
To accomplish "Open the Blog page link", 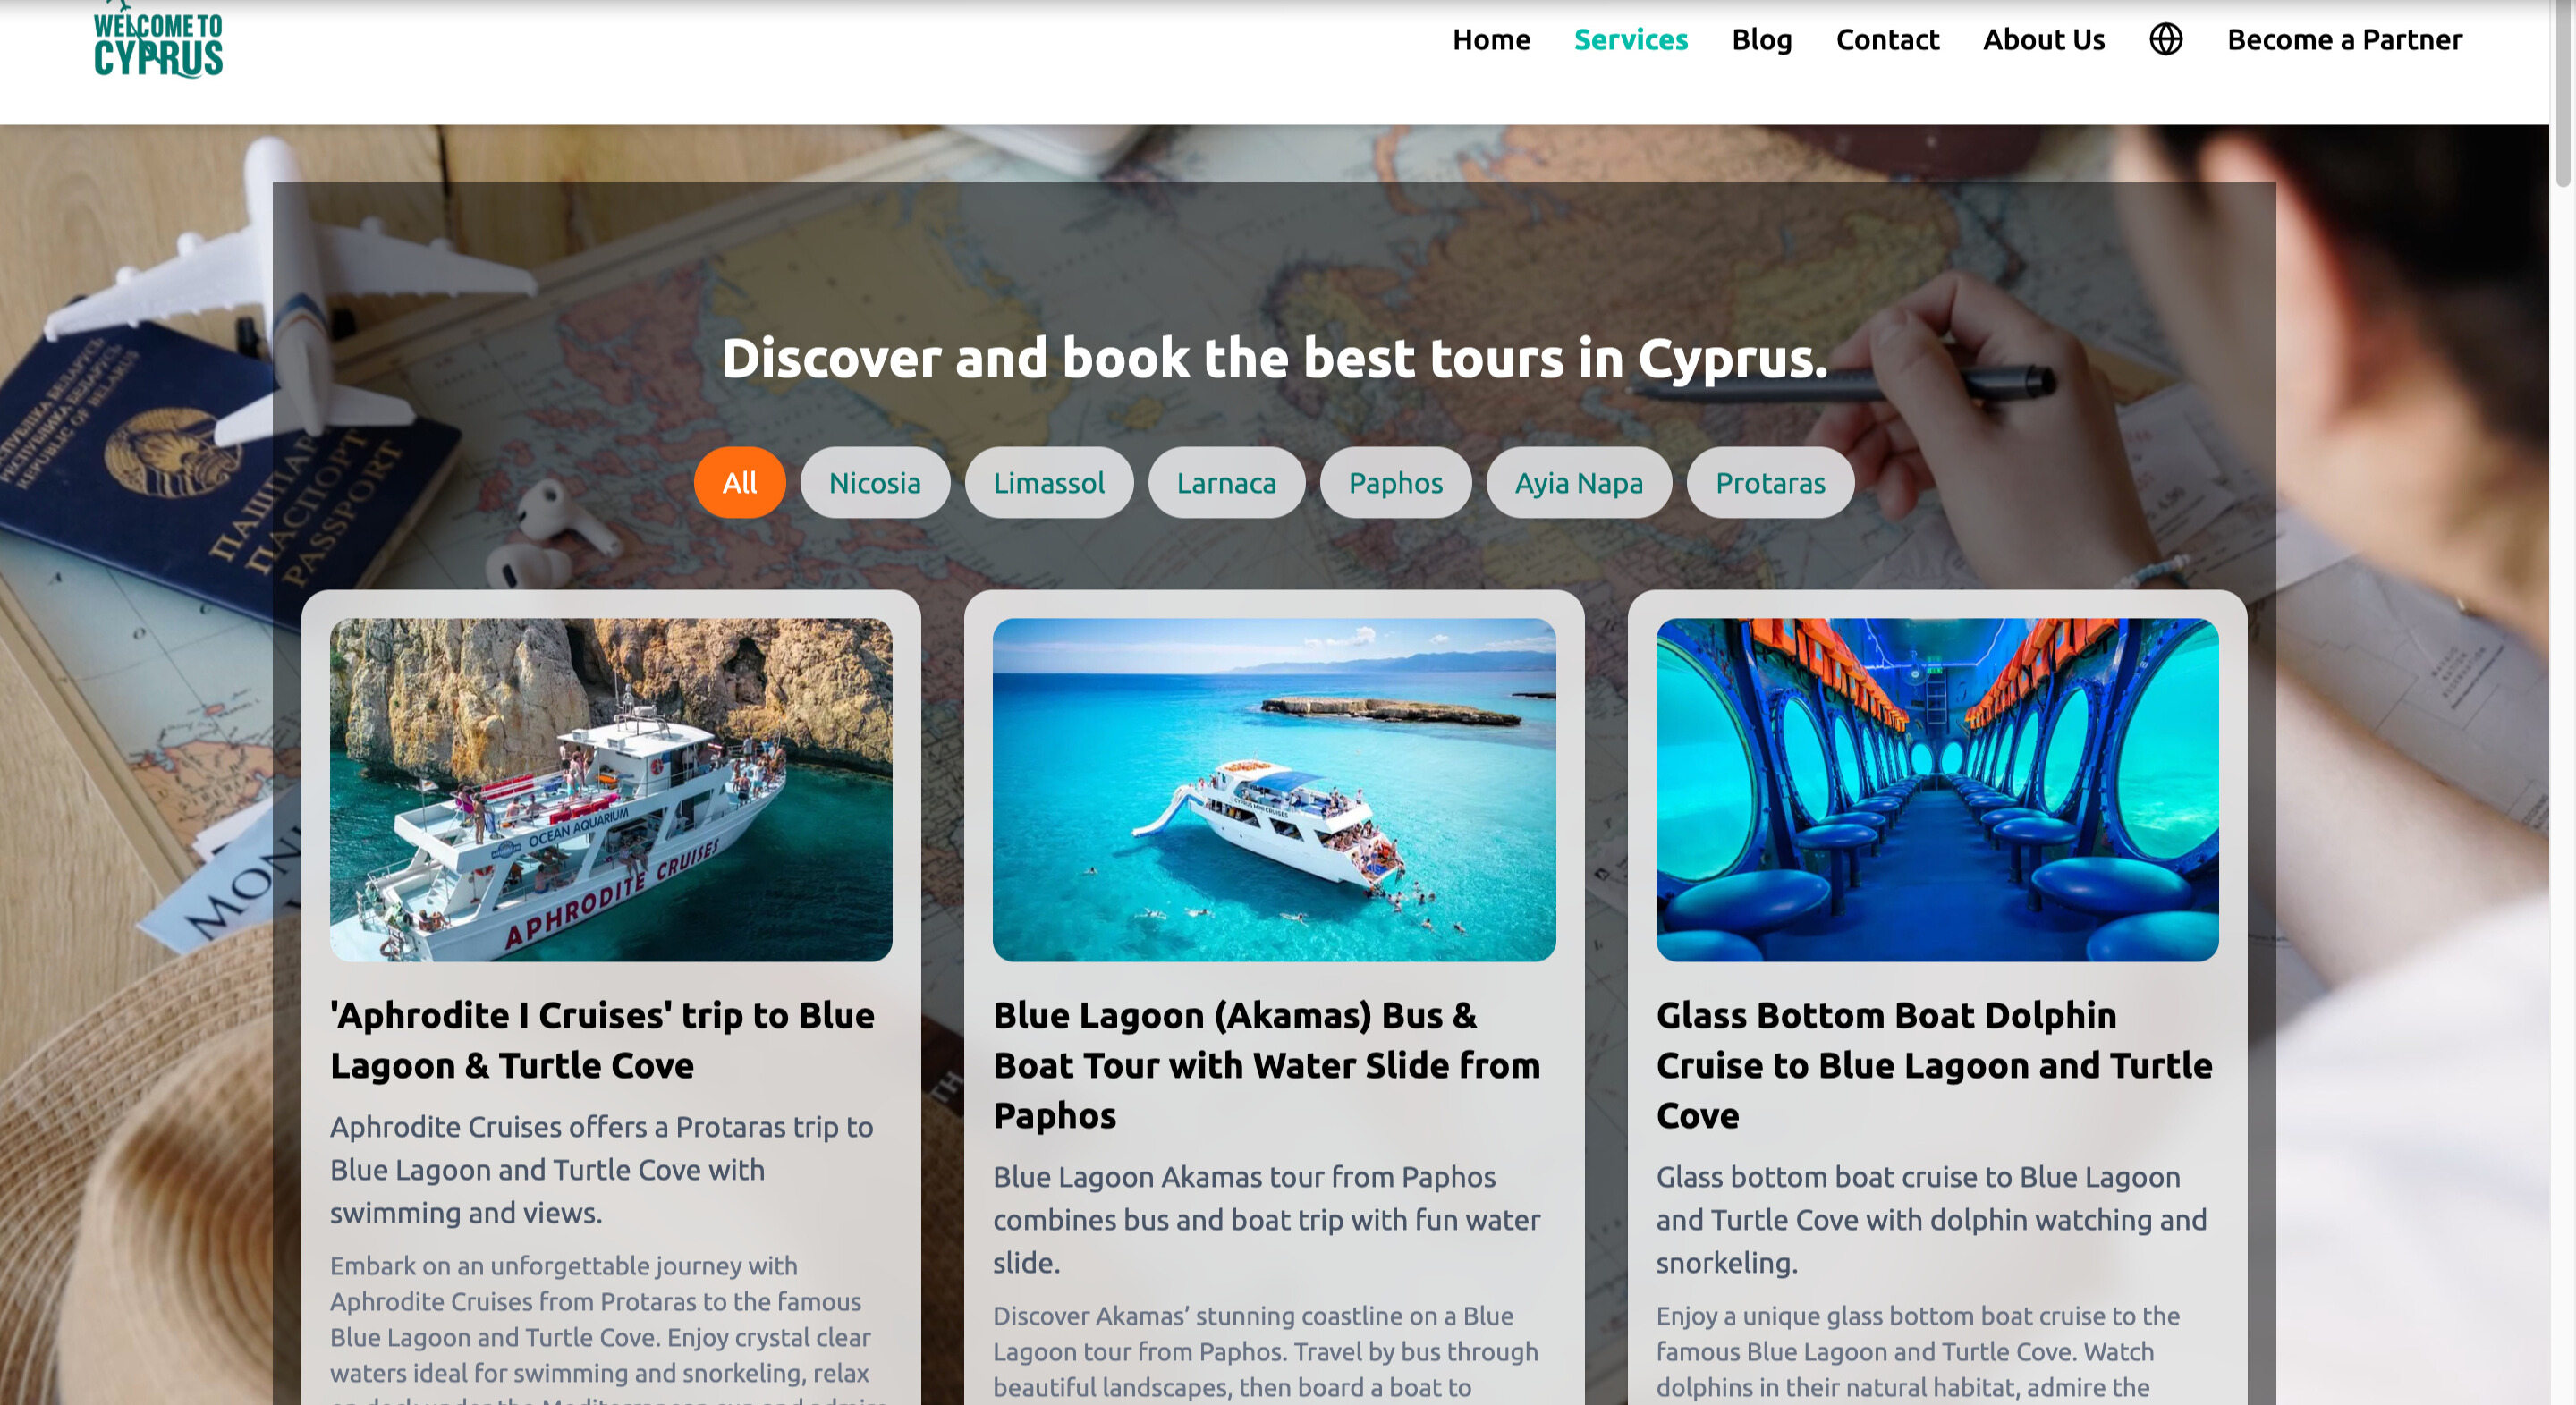I will click(x=1762, y=39).
